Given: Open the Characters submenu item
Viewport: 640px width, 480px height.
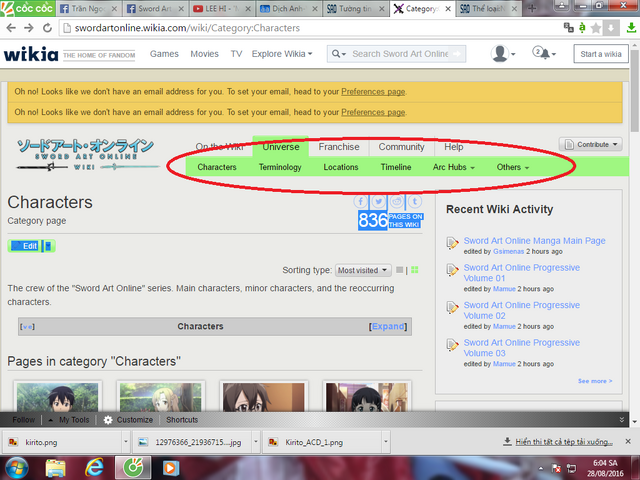Looking at the screenshot, I should [217, 167].
